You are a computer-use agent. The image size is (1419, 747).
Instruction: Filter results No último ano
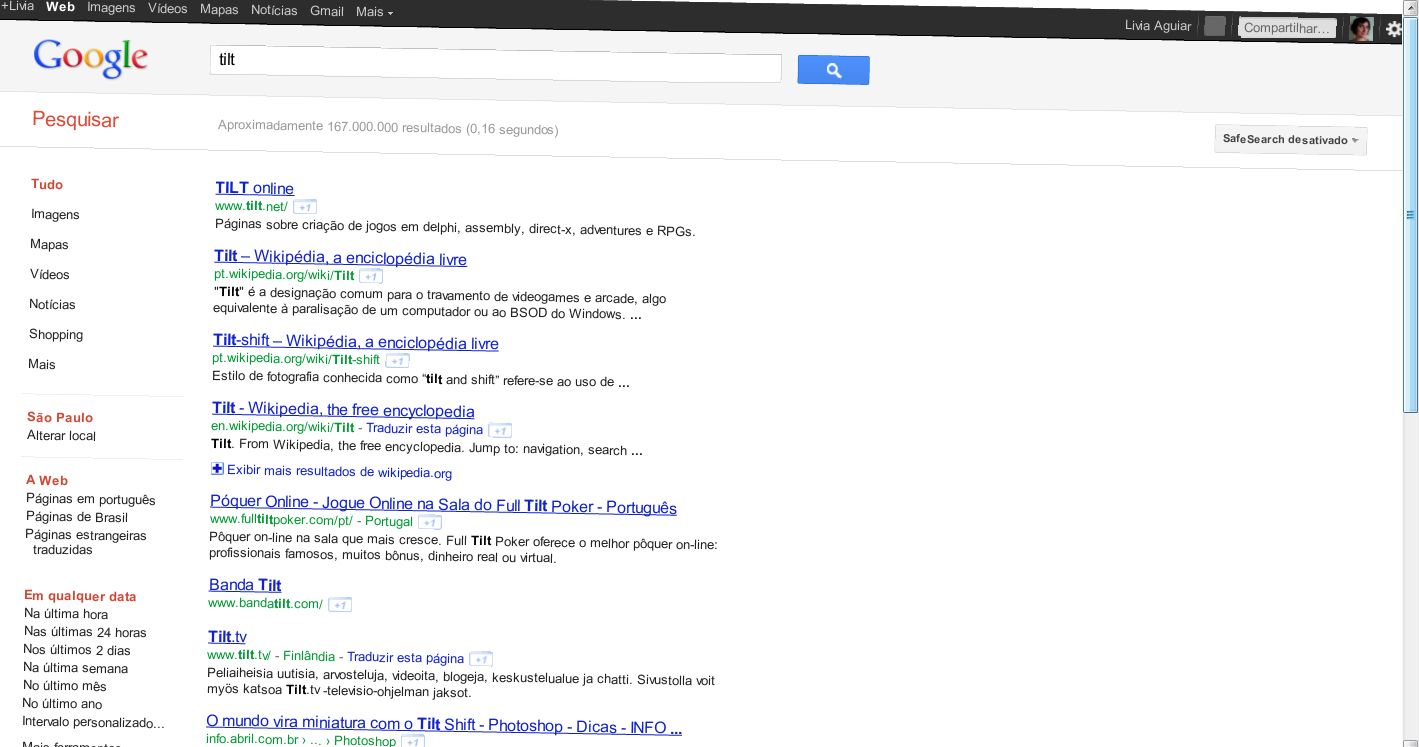(x=62, y=704)
